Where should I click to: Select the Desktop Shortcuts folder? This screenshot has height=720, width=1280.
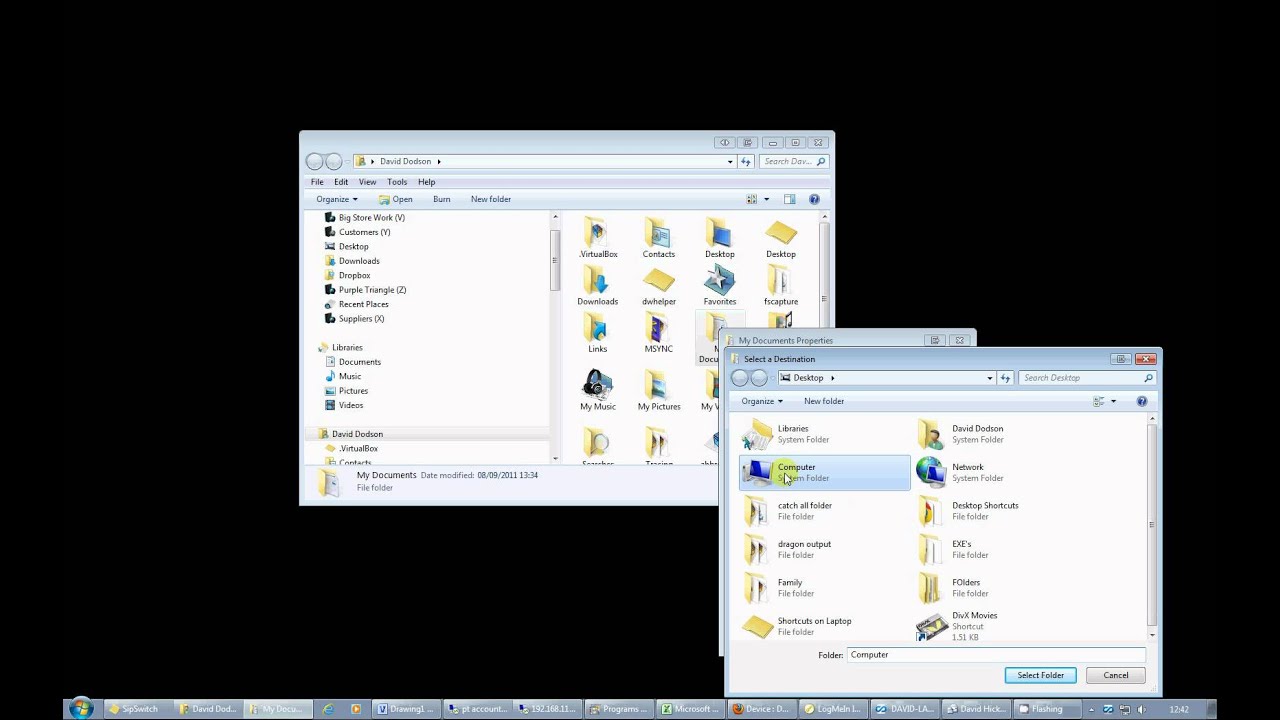[1000, 511]
